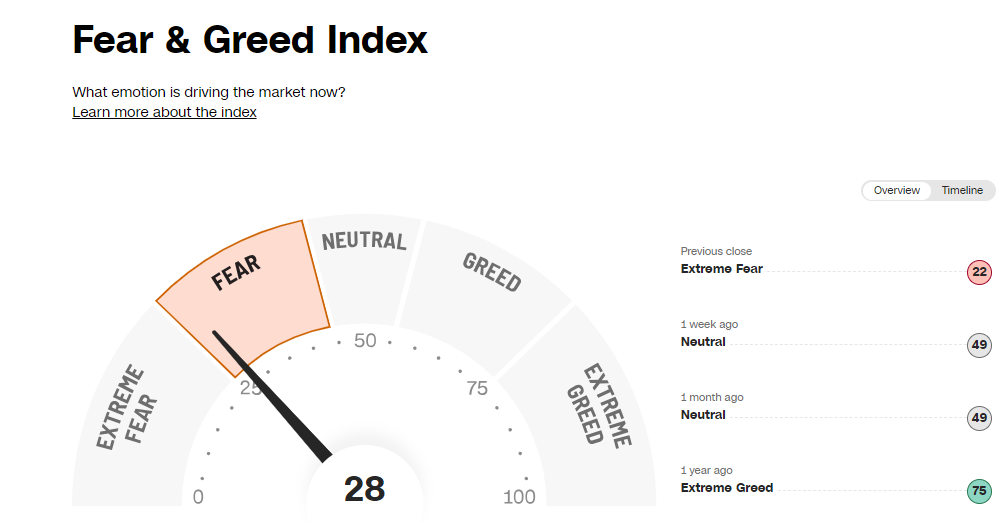Select the Overview toggle option
Image resolution: width=1005 pixels, height=530 pixels.
tap(896, 190)
